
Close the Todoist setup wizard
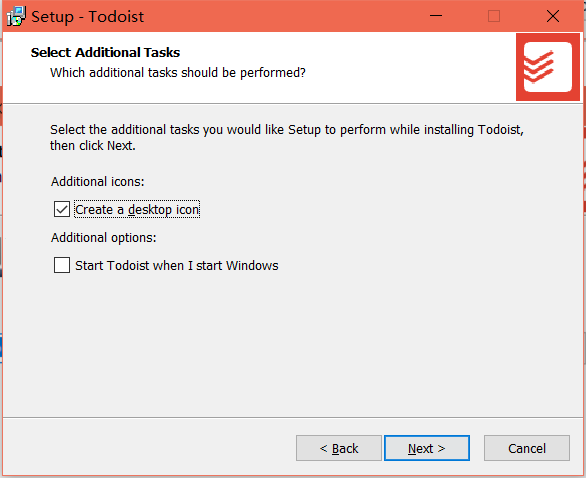(552, 16)
